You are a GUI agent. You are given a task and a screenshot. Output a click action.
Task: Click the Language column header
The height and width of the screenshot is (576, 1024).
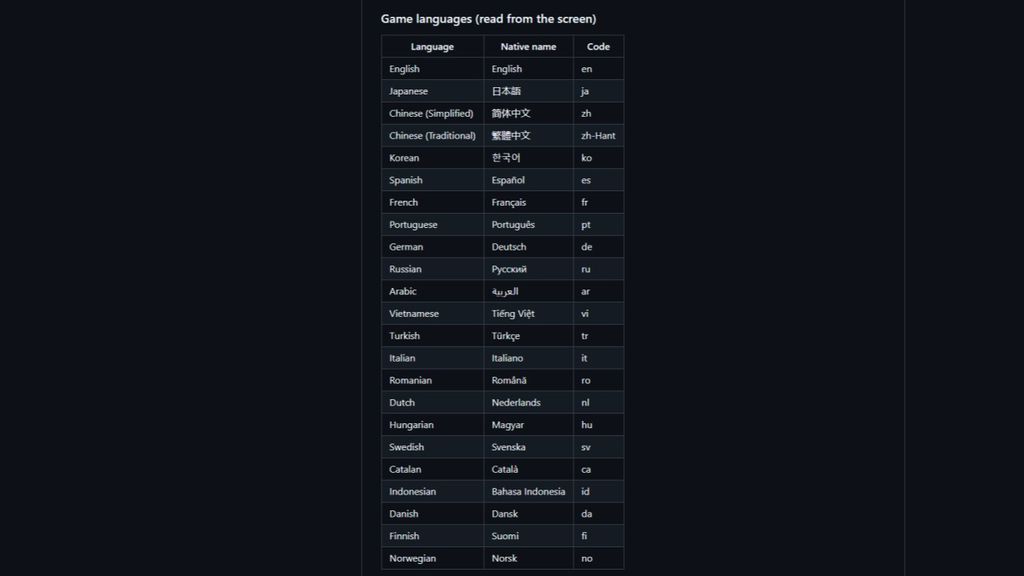pyautogui.click(x=432, y=46)
